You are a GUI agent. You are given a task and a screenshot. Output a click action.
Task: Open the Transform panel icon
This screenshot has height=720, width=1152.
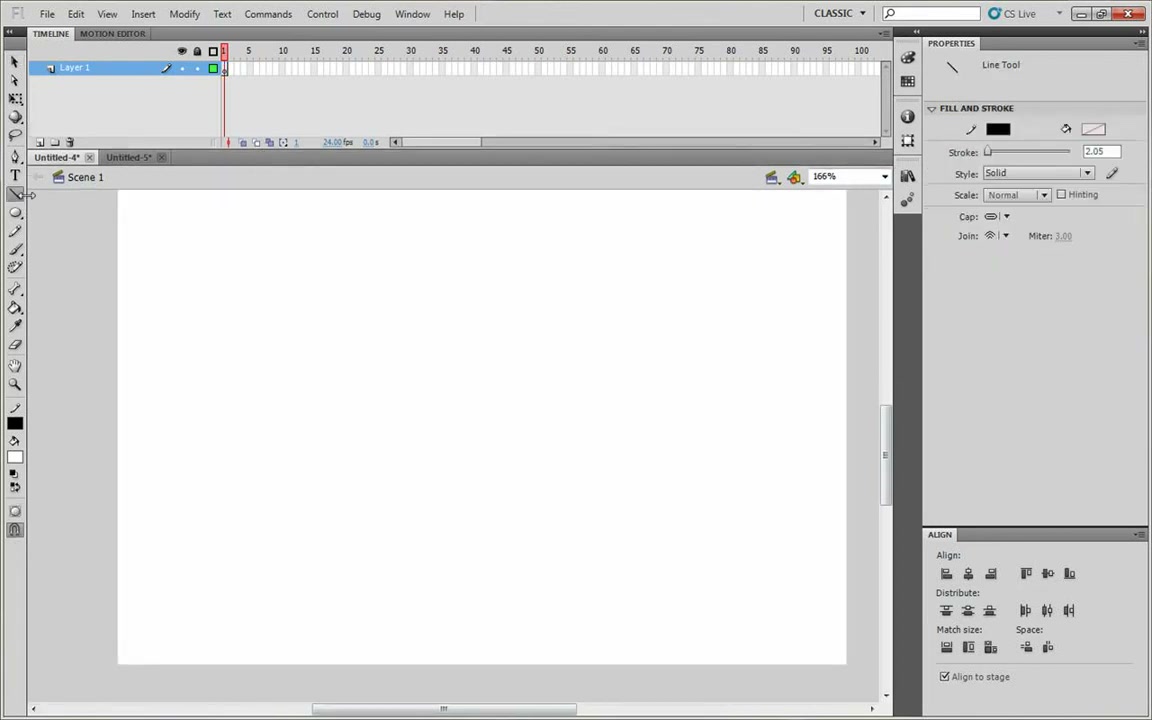pyautogui.click(x=908, y=140)
